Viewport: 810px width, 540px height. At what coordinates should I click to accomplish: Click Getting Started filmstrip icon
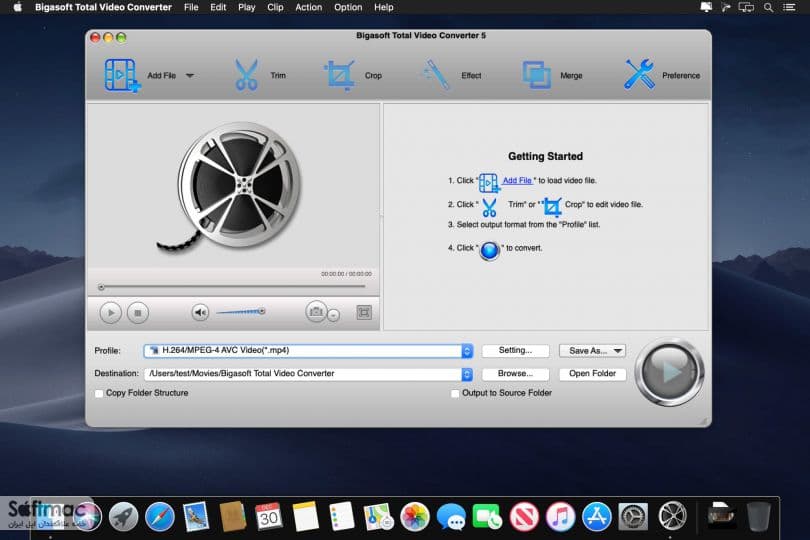pyautogui.click(x=489, y=182)
